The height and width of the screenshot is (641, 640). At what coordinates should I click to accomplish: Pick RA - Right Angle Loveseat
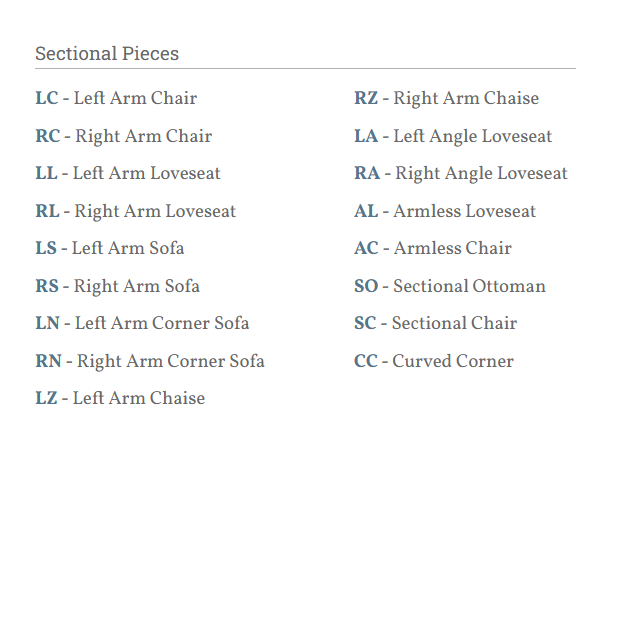coord(461,174)
